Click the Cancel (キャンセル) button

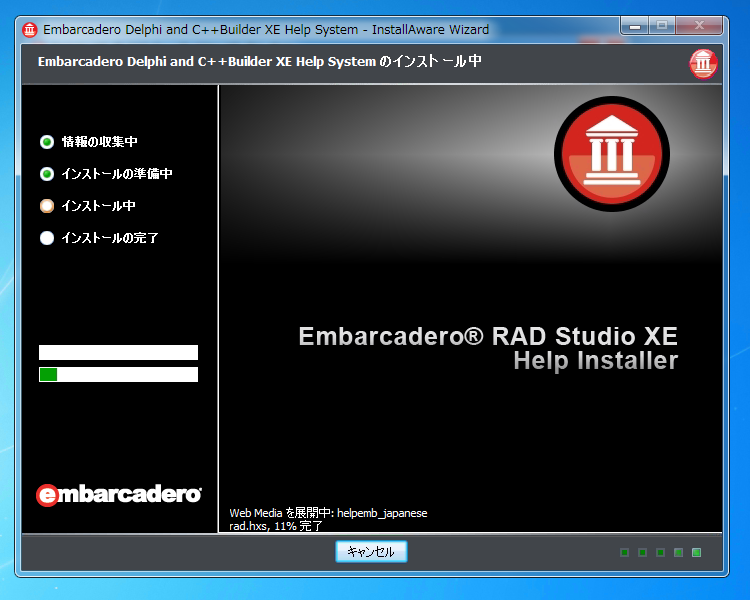(x=371, y=552)
